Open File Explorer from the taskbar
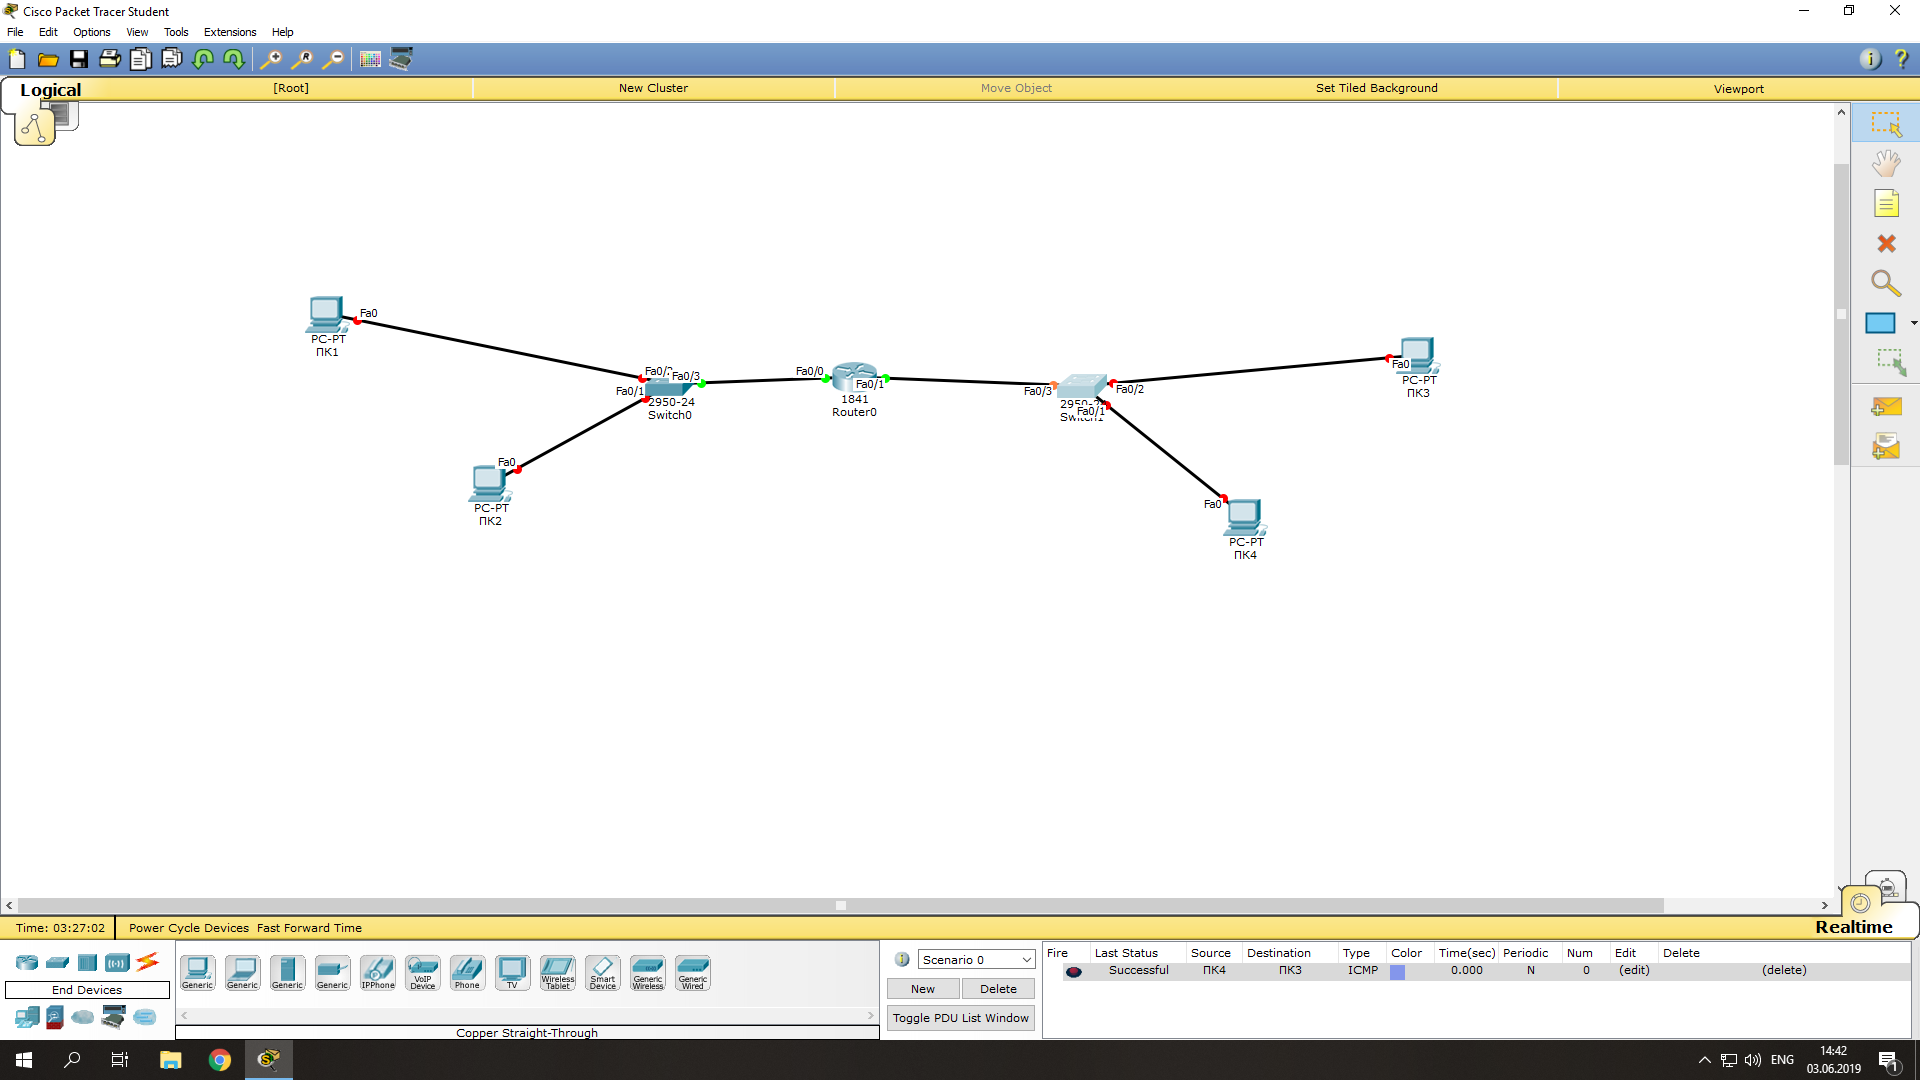The height and width of the screenshot is (1080, 1920). (171, 1060)
